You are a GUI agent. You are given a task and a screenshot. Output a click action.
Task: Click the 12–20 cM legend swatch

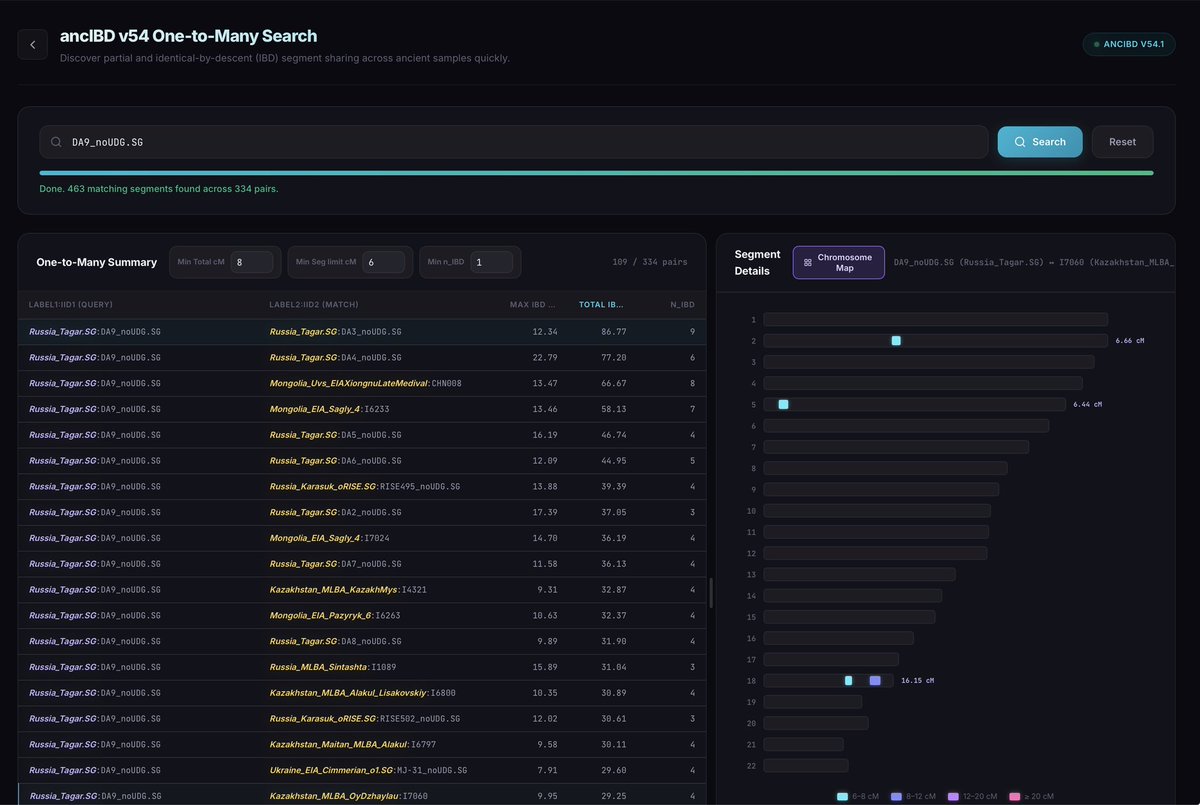click(953, 797)
